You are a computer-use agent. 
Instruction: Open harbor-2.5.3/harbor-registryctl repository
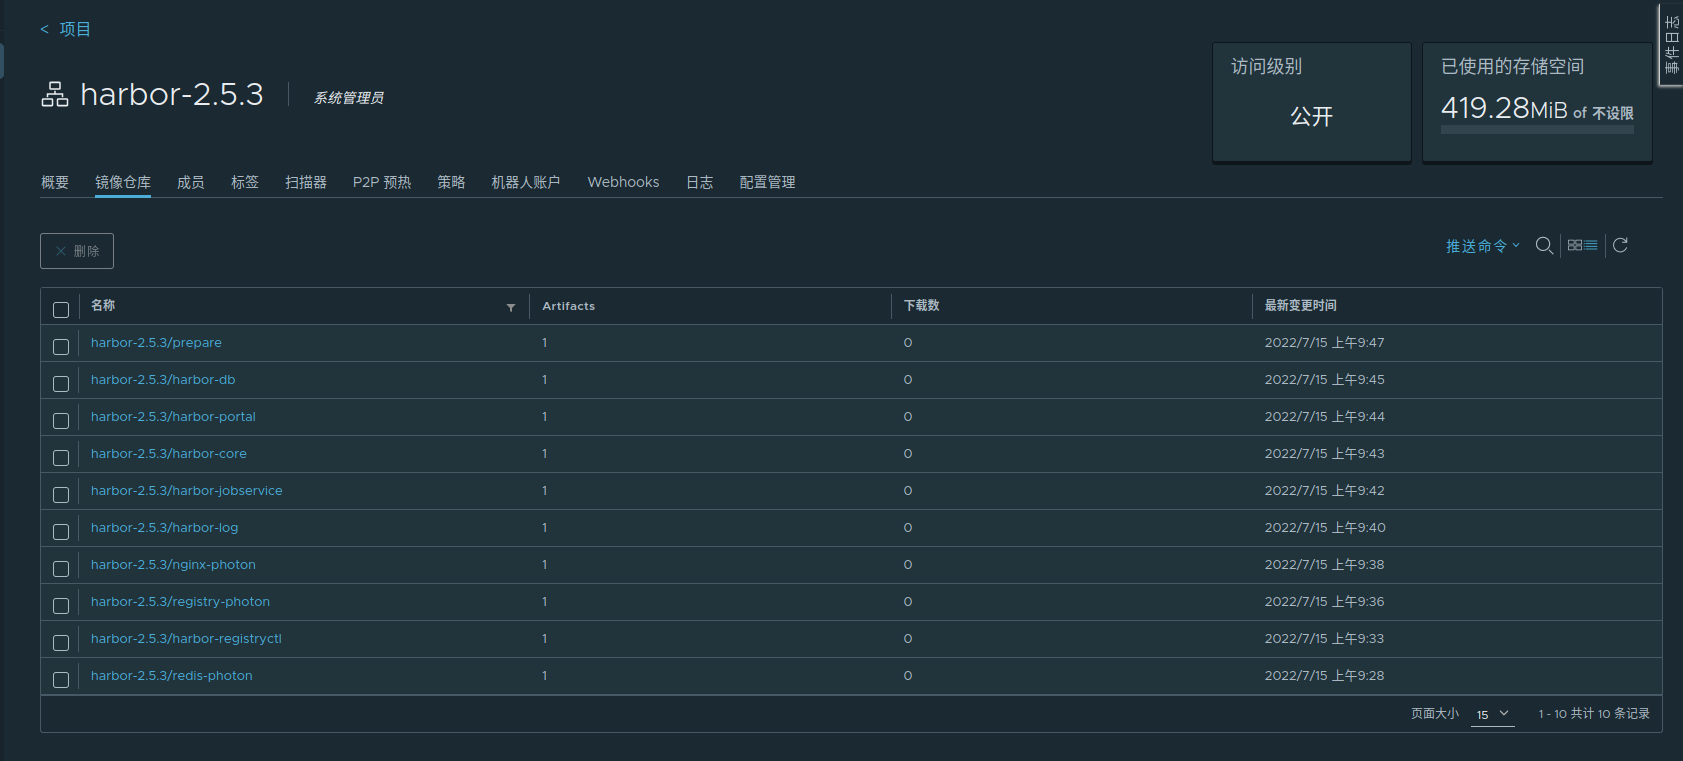click(x=186, y=638)
